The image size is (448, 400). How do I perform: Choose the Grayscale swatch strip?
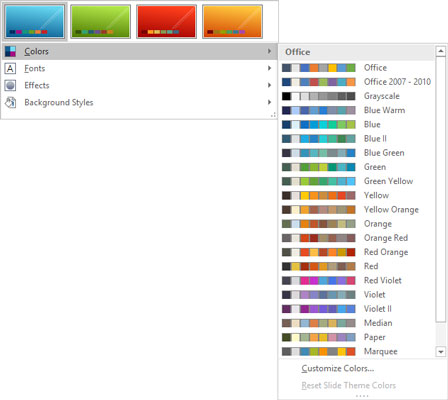point(319,96)
